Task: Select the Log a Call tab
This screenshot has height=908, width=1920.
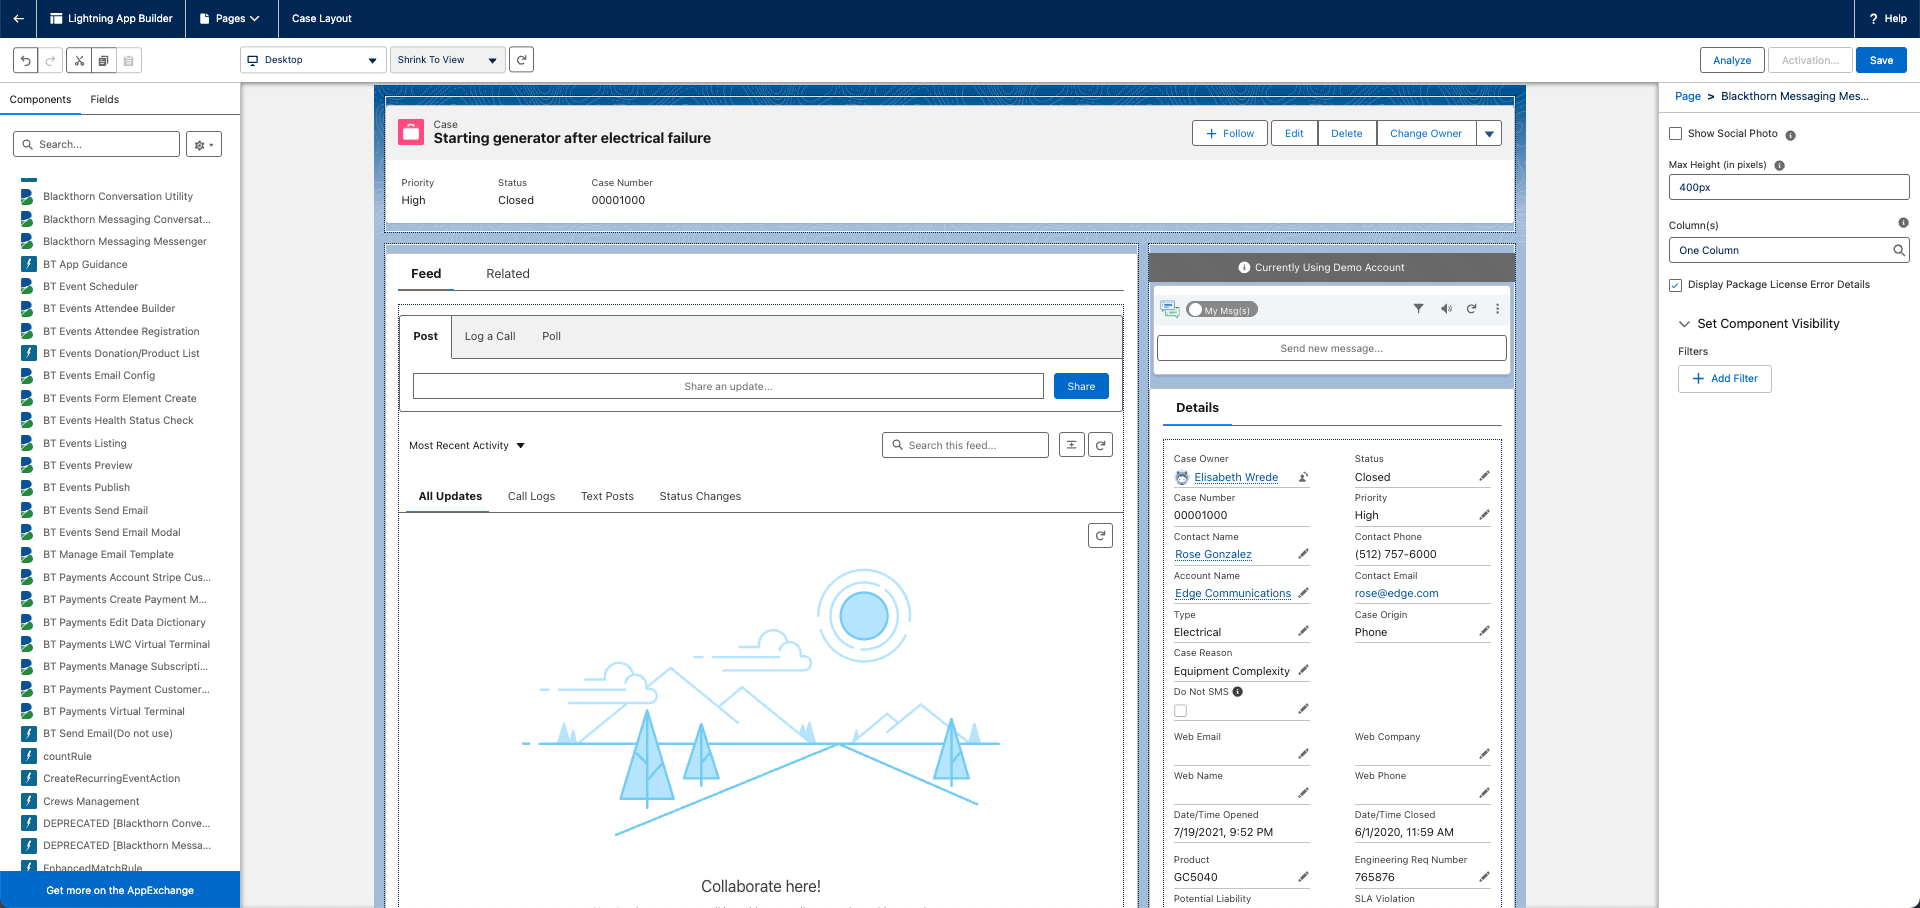Action: pyautogui.click(x=490, y=337)
